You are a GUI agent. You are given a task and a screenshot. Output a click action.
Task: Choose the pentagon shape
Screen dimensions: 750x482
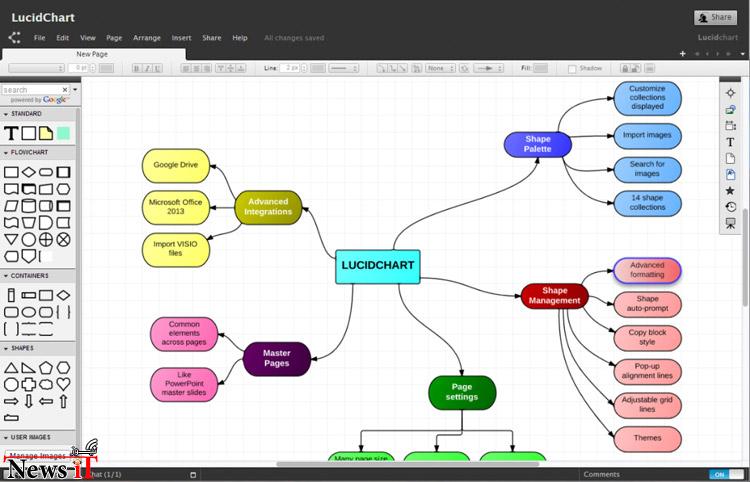coord(46,368)
